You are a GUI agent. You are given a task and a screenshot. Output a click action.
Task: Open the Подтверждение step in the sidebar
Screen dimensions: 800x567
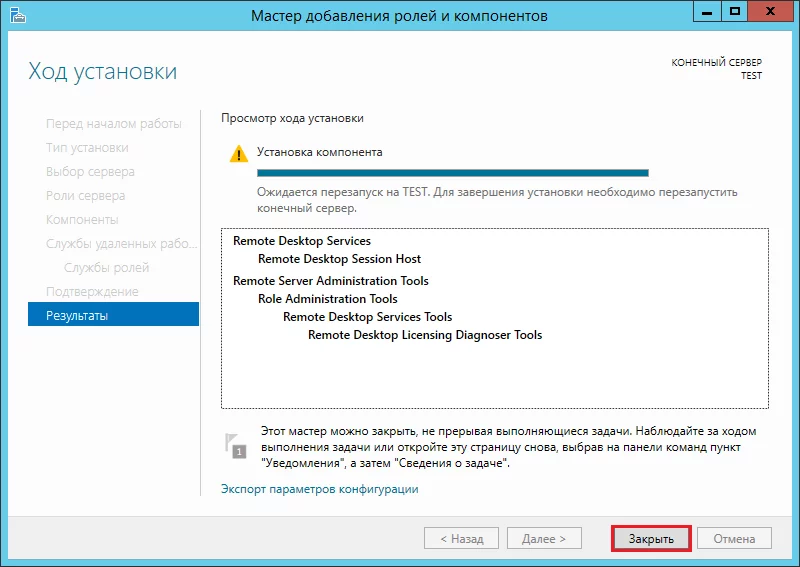point(92,291)
